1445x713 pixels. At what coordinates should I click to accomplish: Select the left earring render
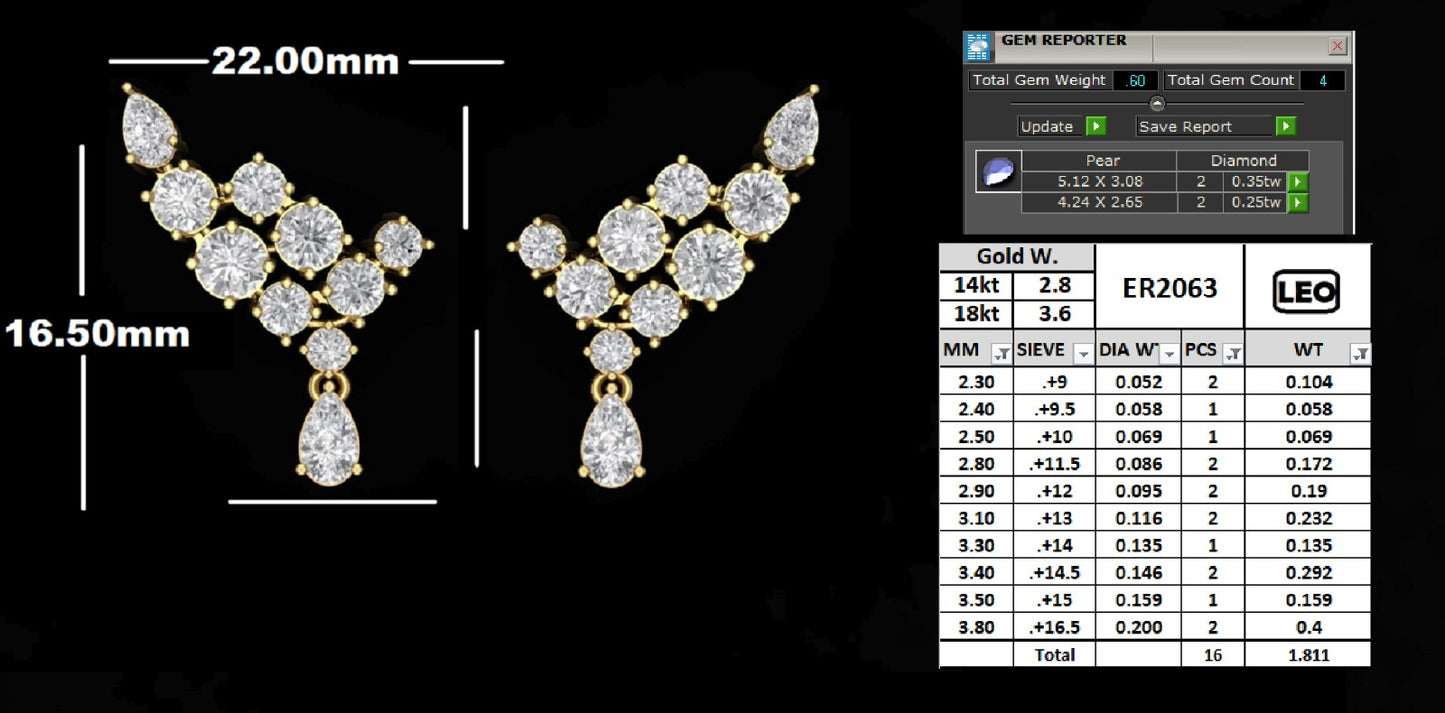[x=277, y=285]
